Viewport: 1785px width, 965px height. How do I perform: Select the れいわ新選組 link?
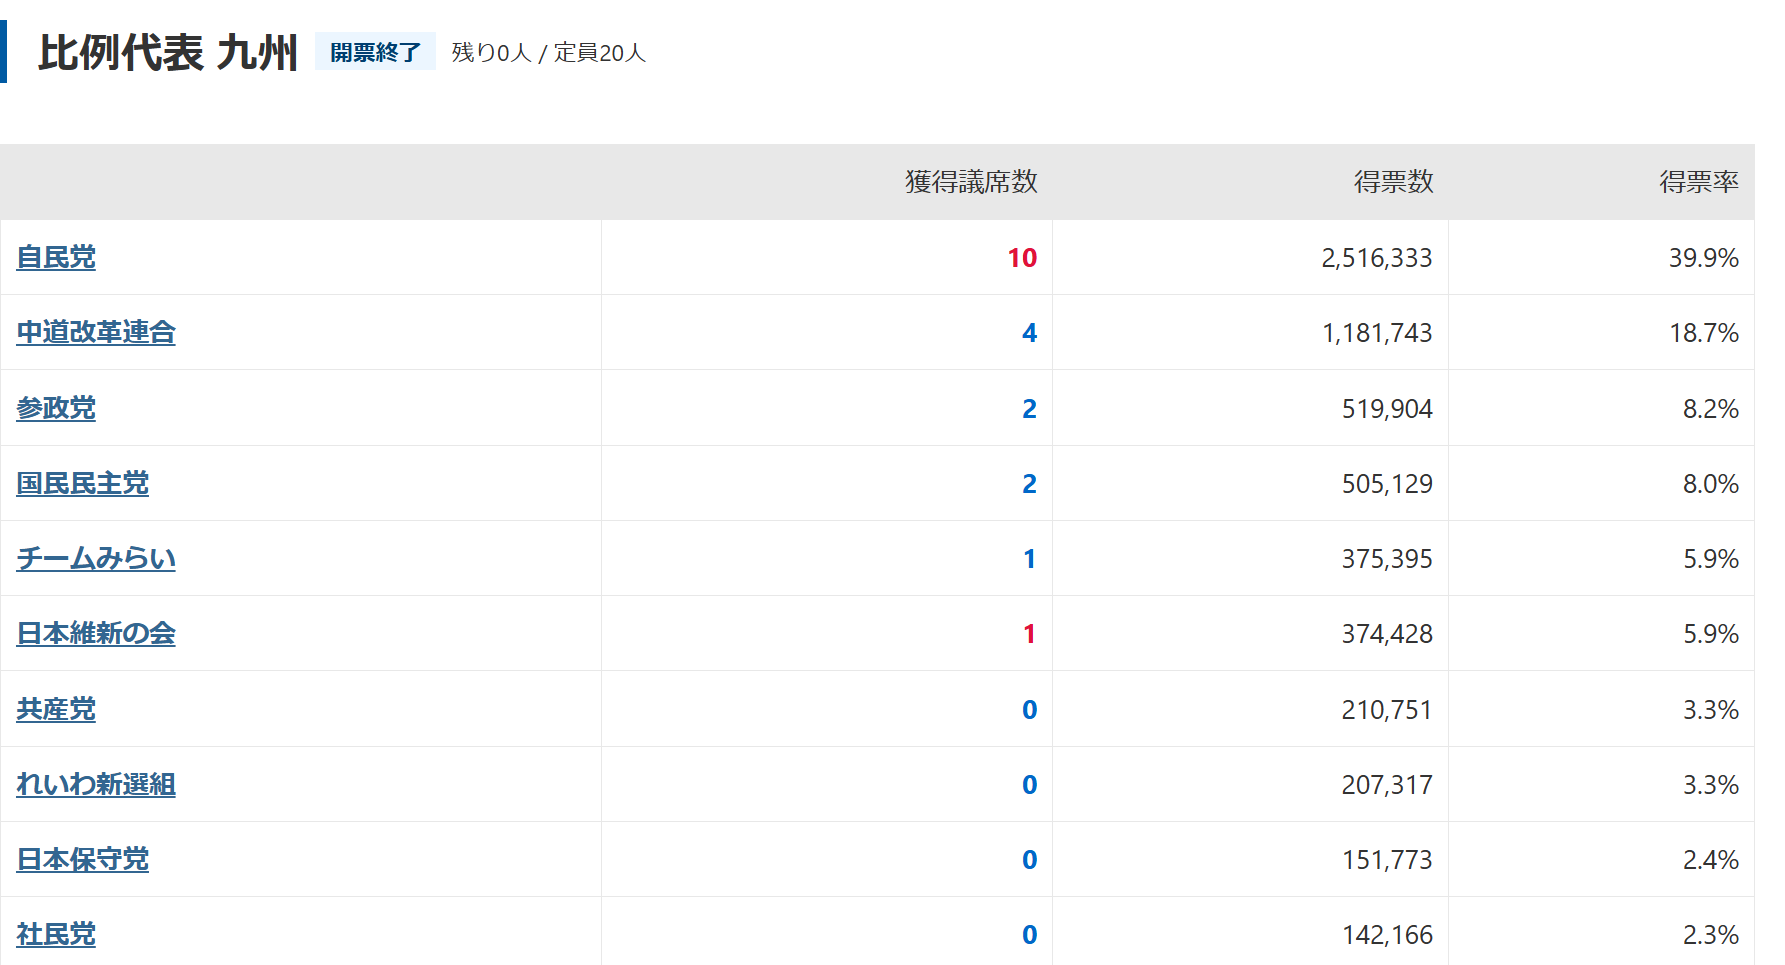click(x=96, y=785)
